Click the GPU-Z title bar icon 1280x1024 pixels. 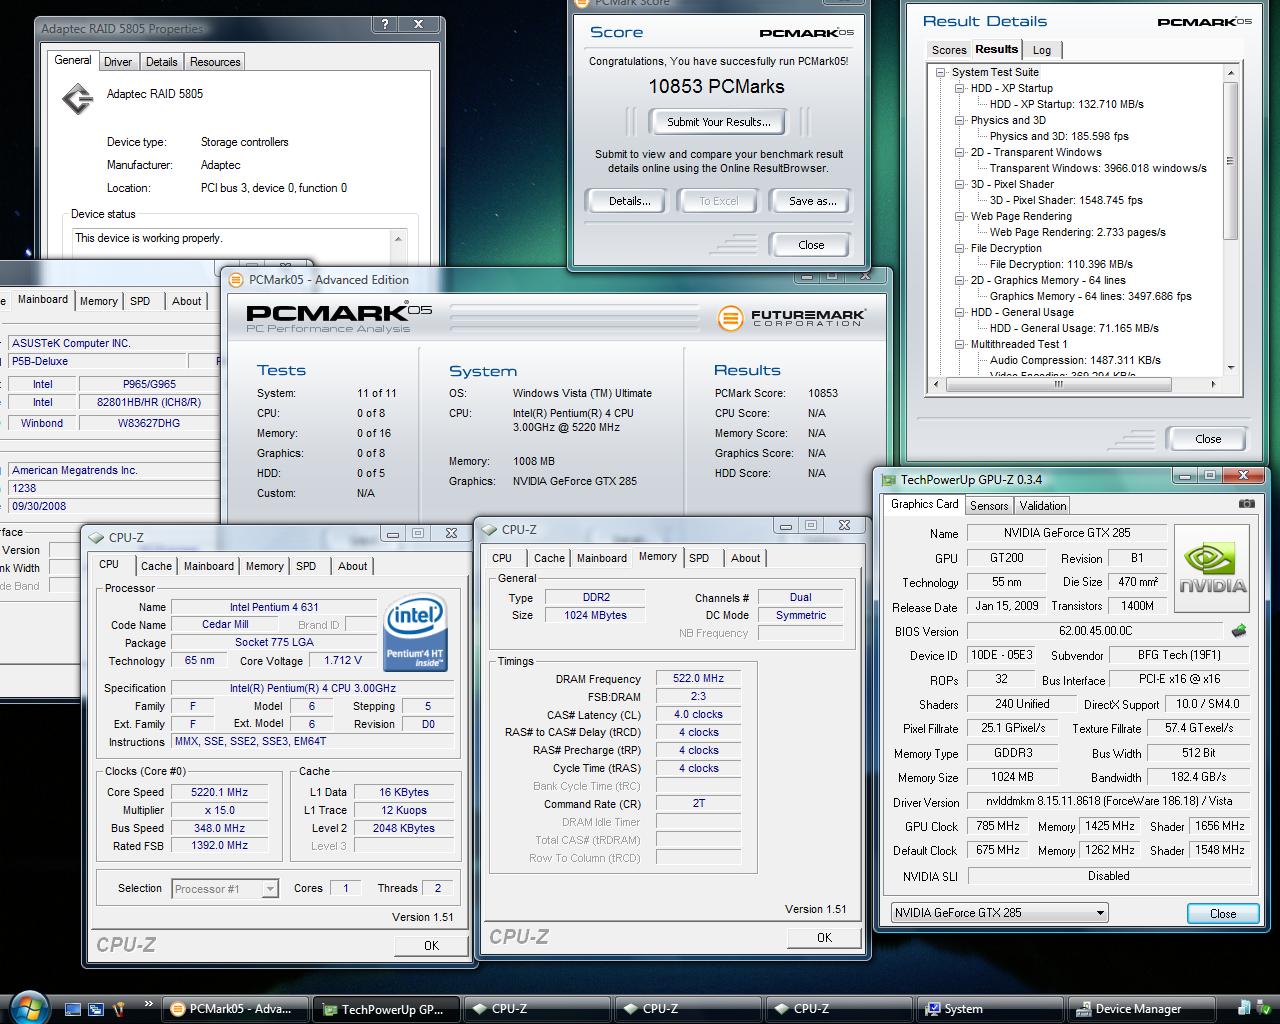(888, 480)
